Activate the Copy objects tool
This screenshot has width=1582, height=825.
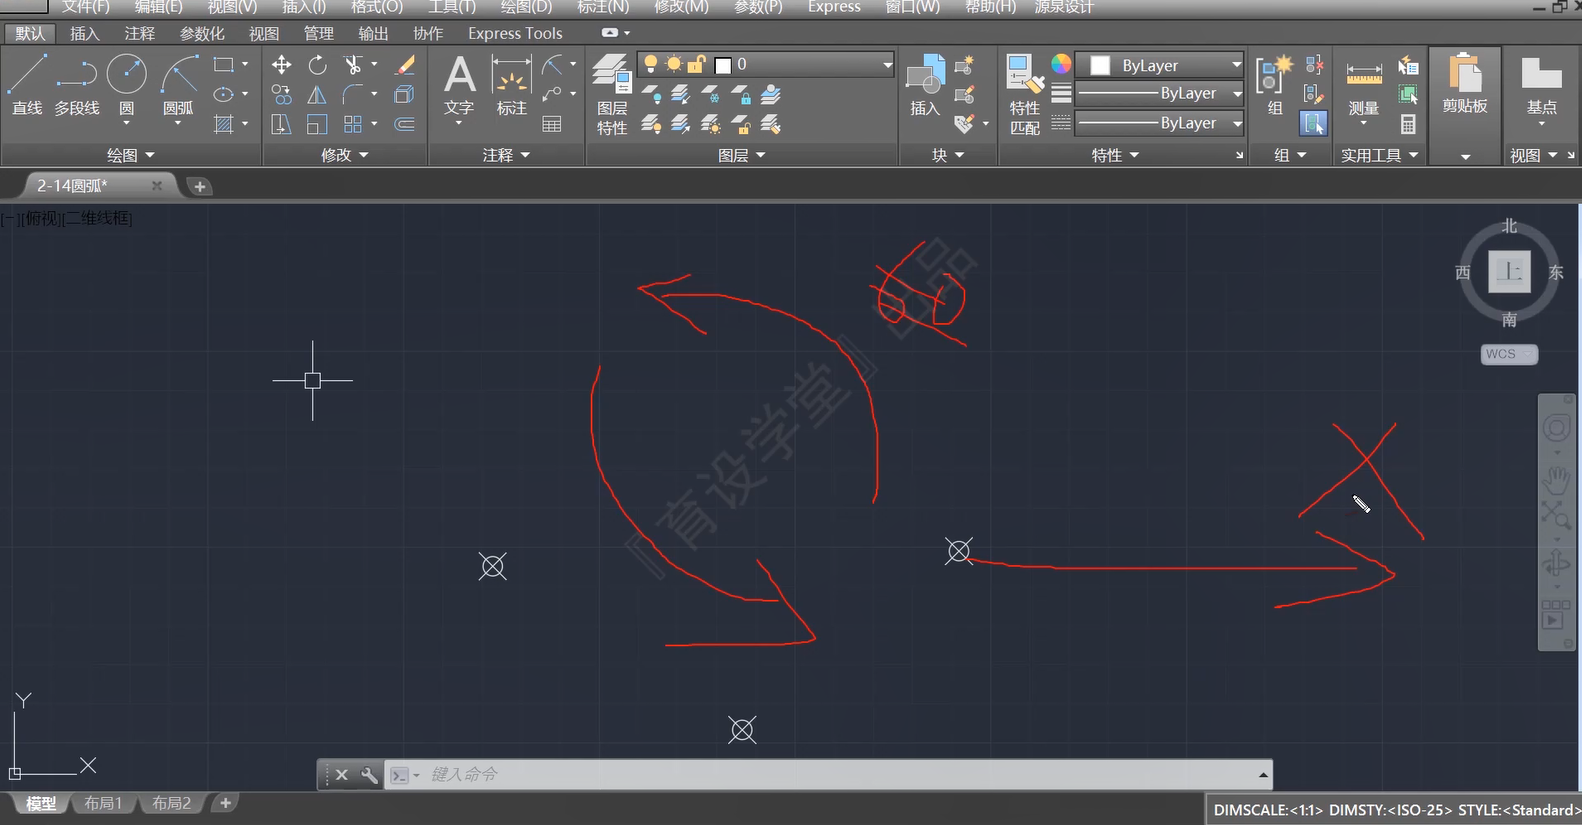pyautogui.click(x=282, y=95)
